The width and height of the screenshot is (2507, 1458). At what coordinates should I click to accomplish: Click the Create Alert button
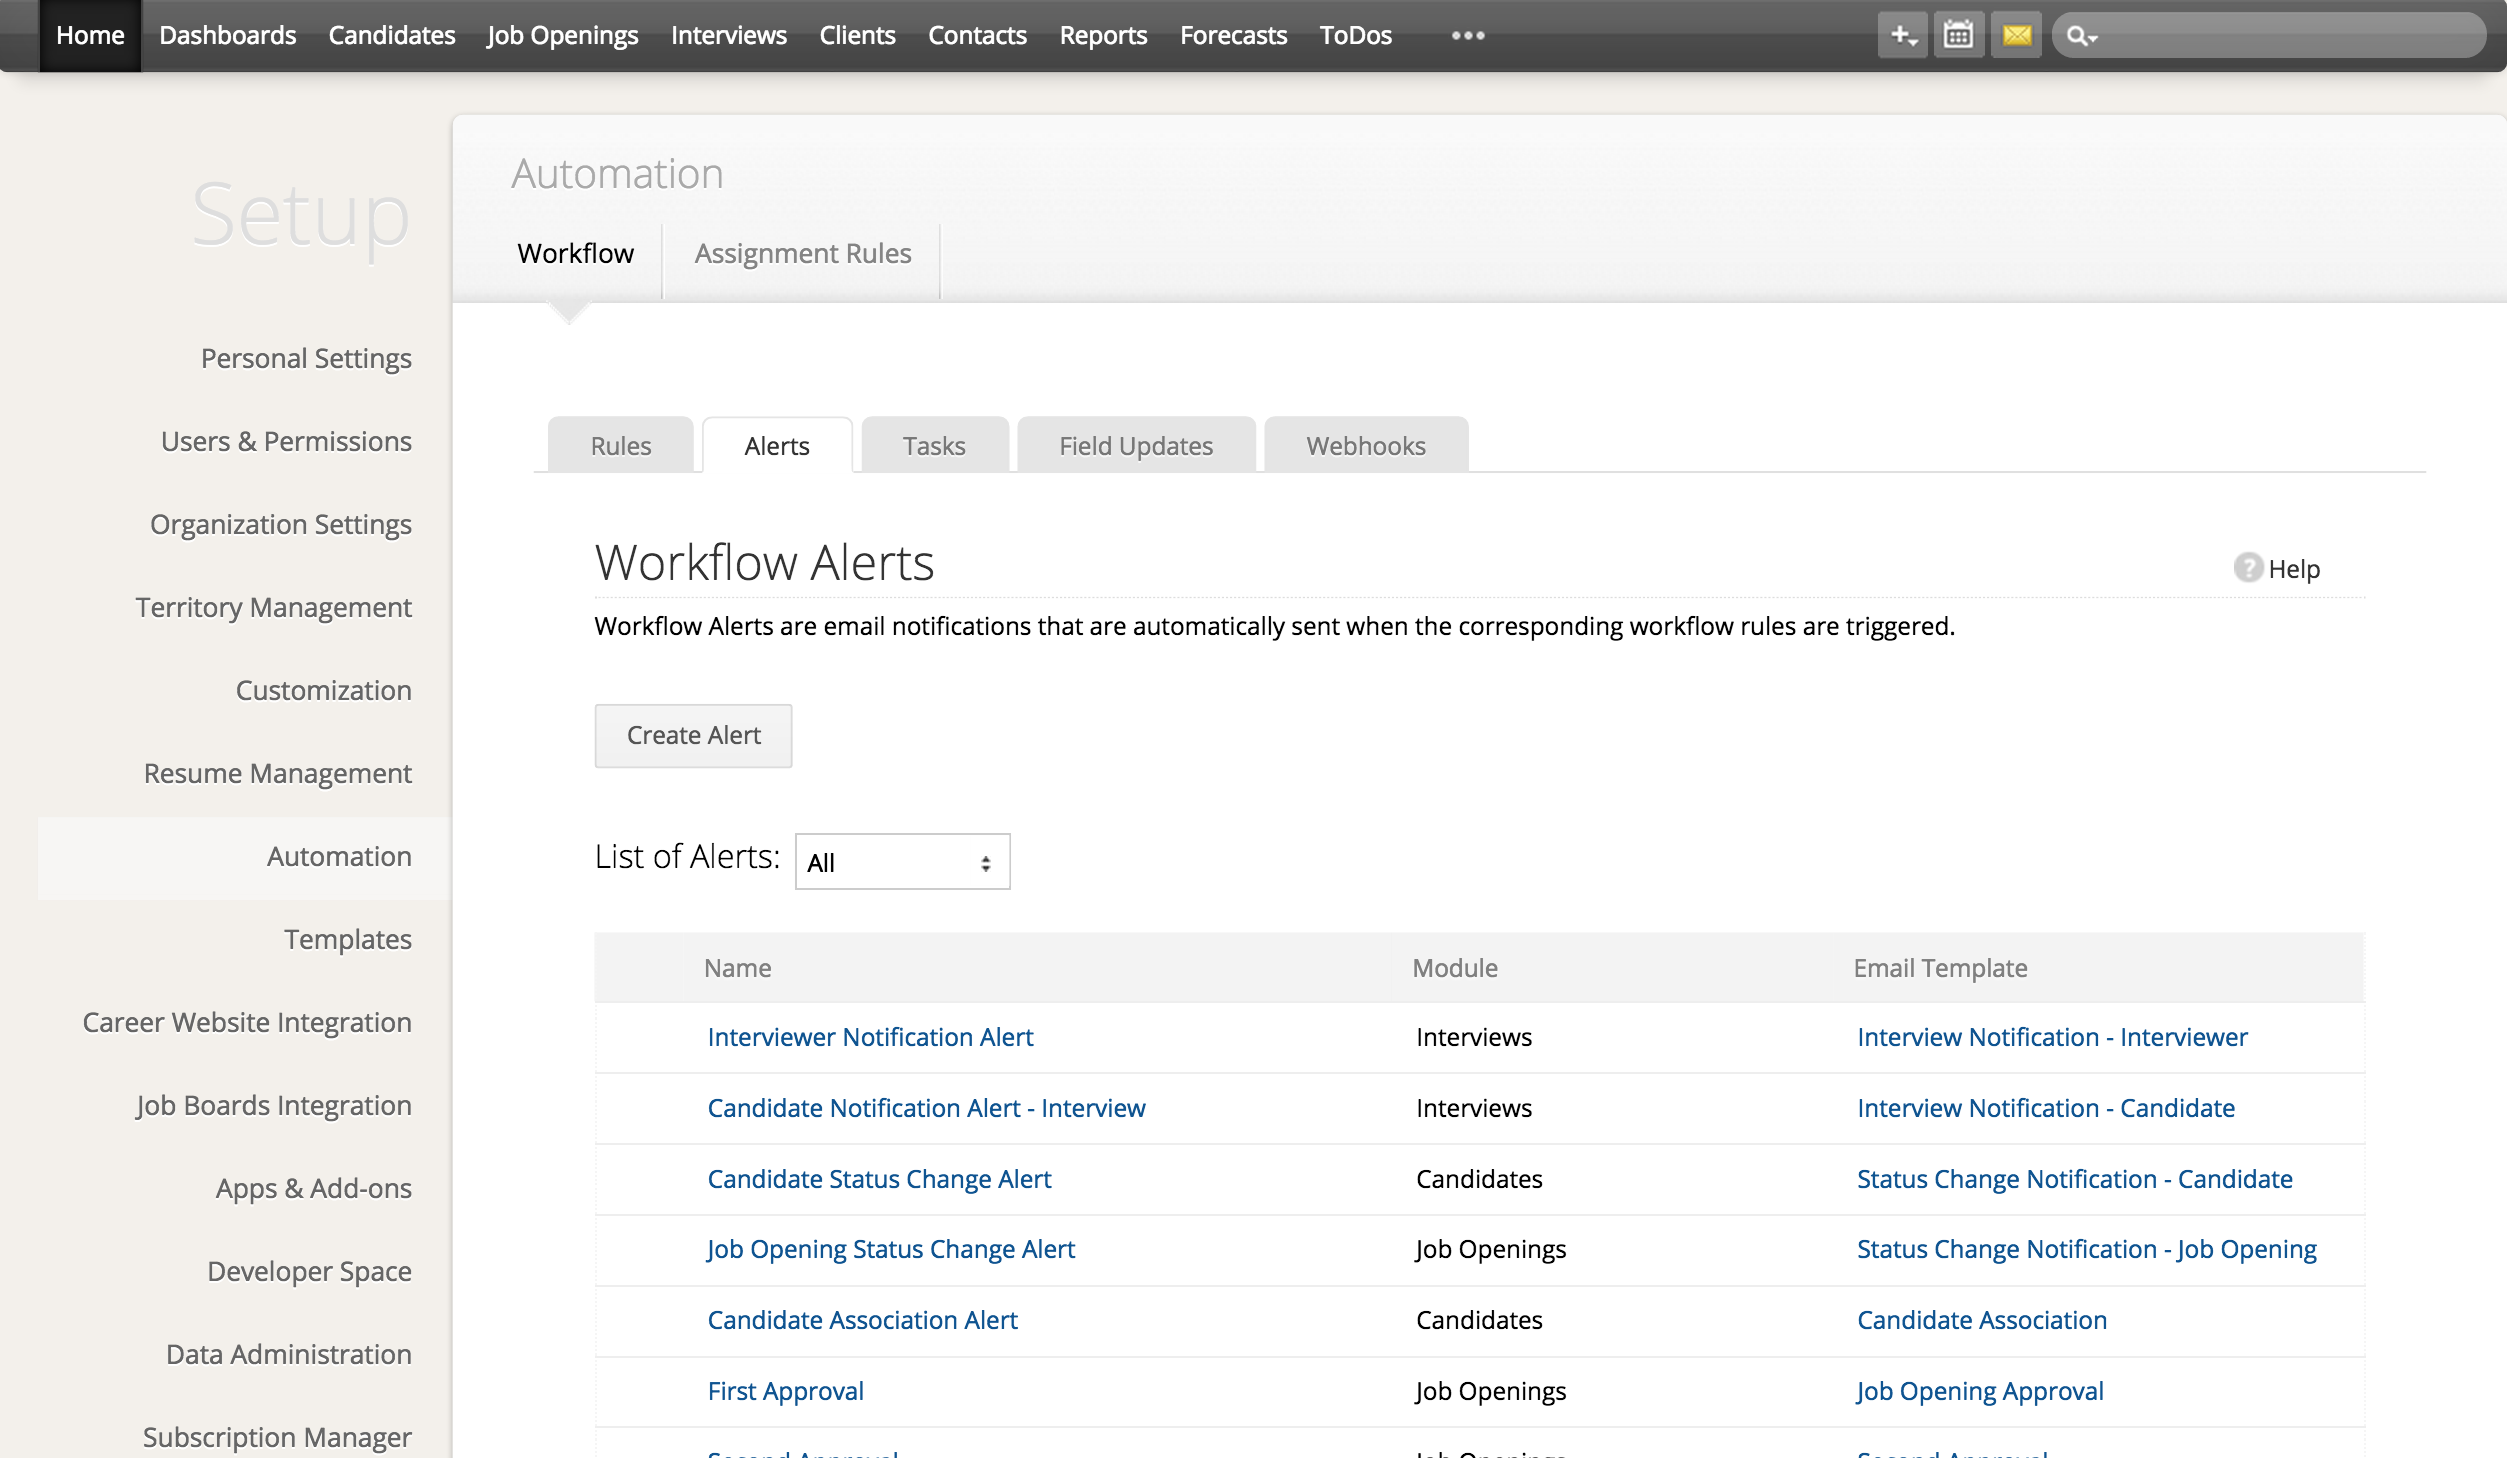pyautogui.click(x=693, y=736)
